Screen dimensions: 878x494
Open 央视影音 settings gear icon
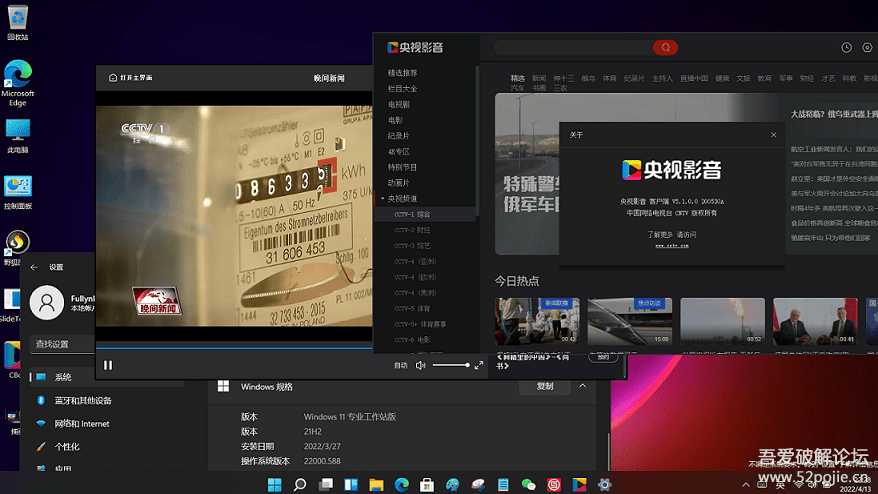(x=867, y=48)
